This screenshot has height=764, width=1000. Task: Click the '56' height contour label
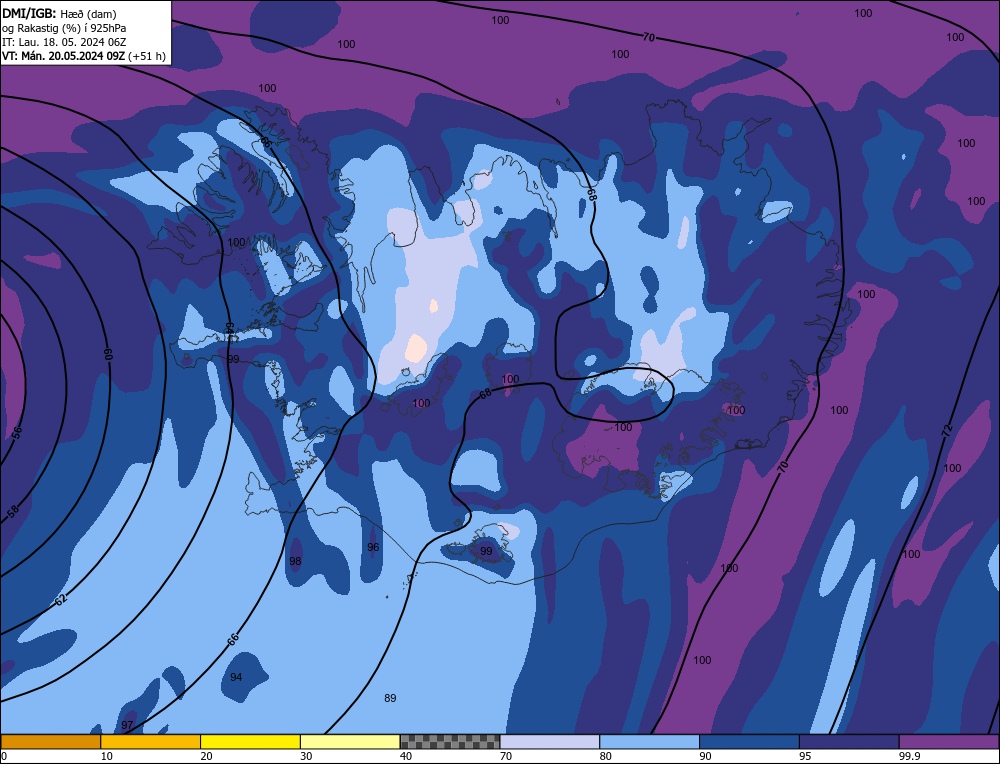(17, 432)
